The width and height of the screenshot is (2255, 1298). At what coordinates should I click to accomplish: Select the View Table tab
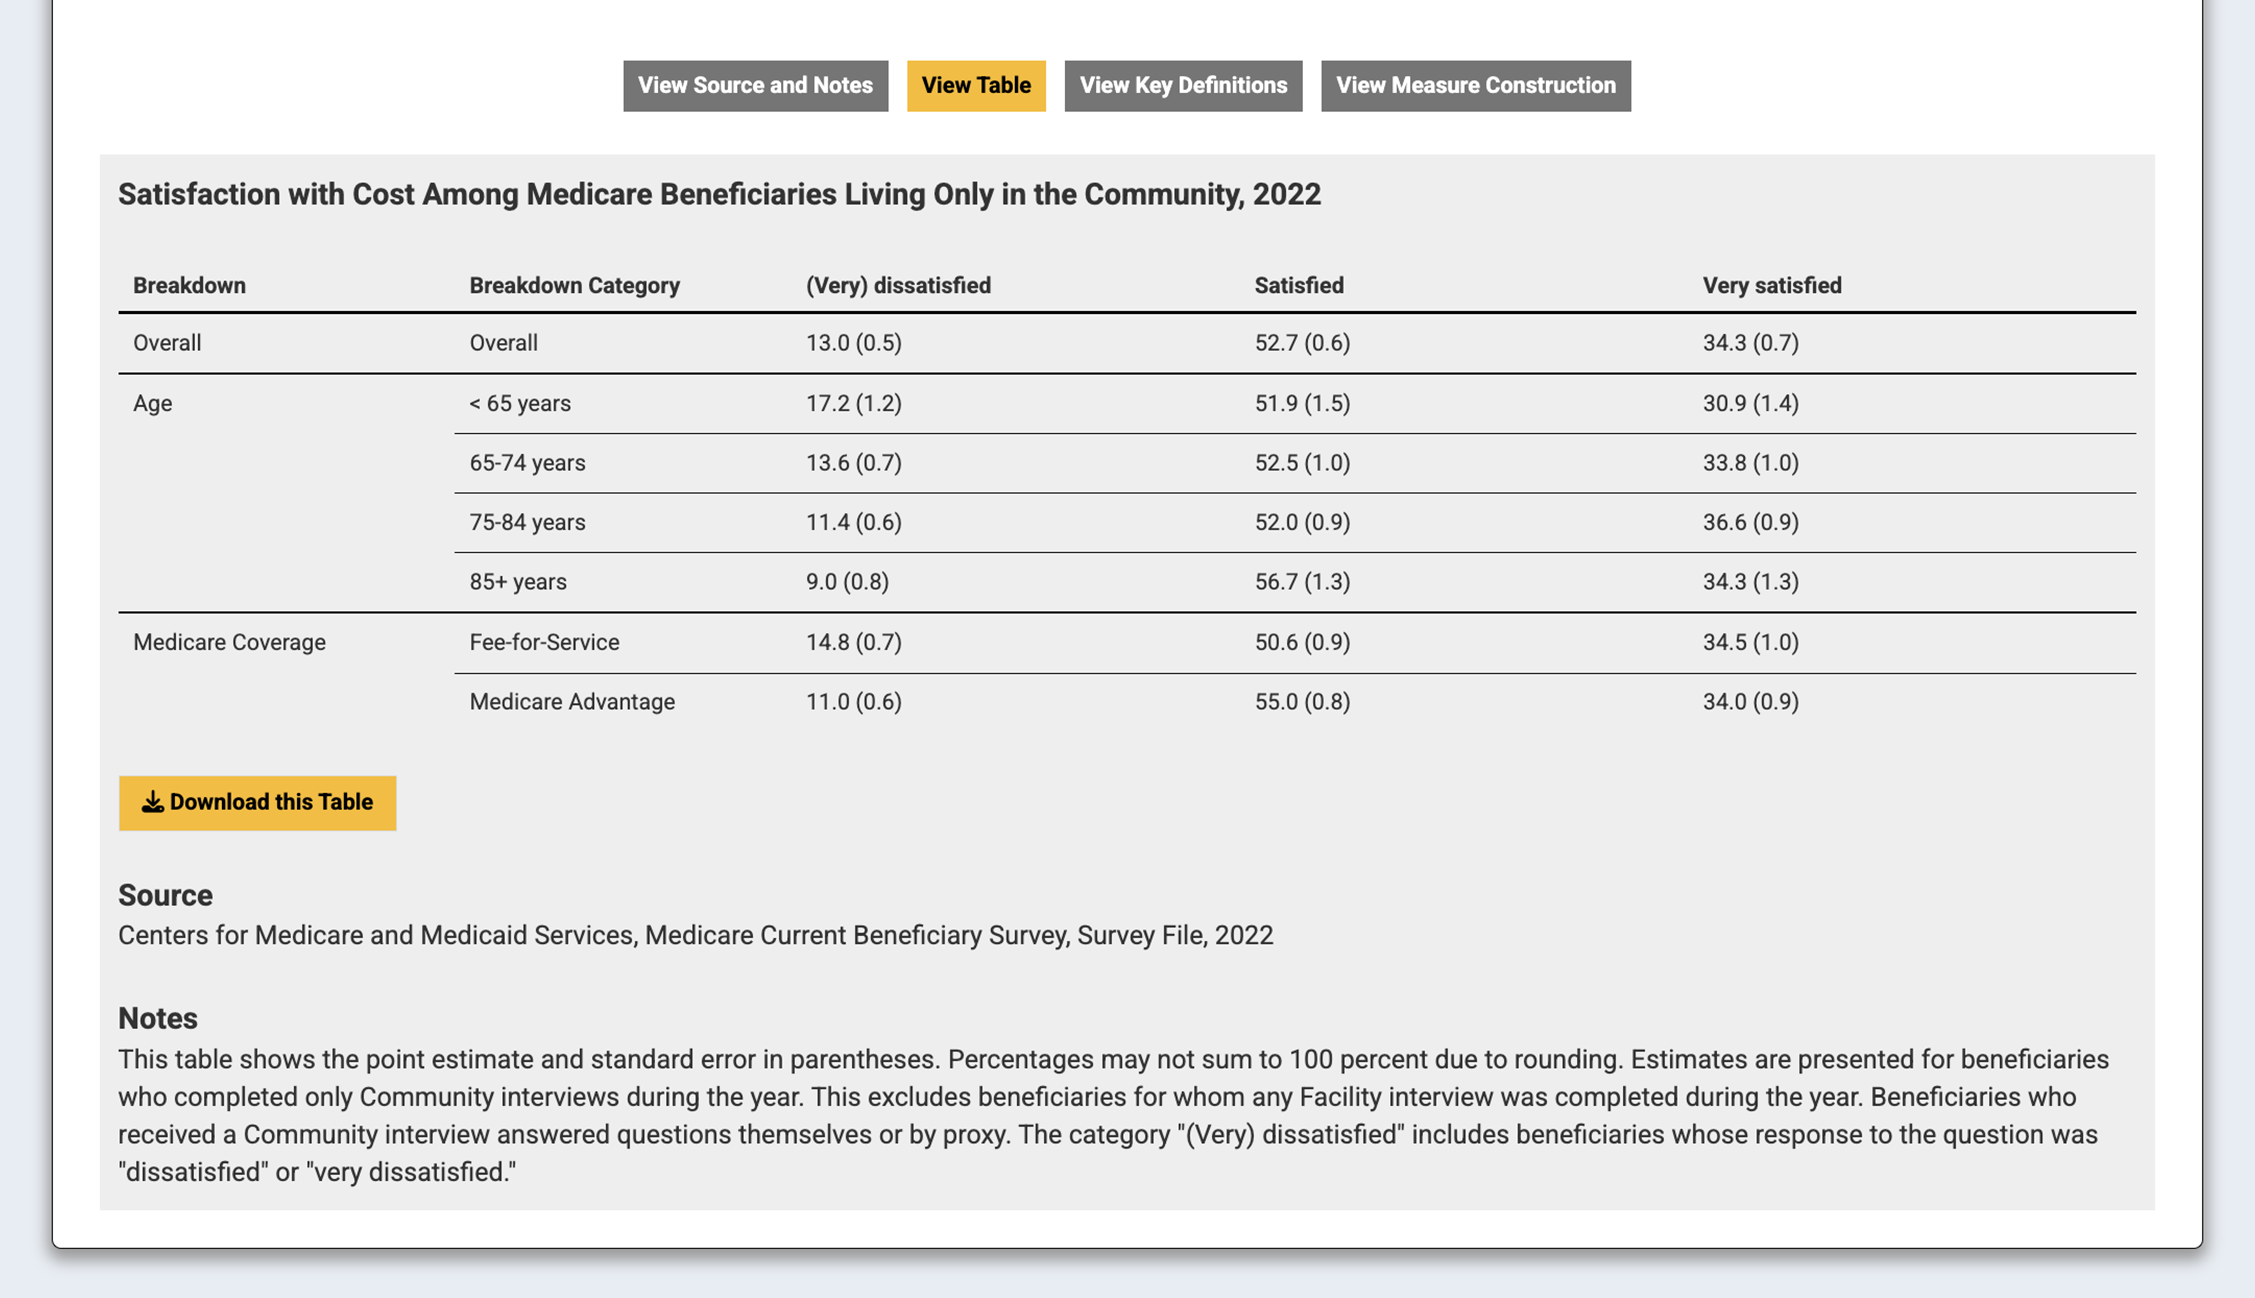975,86
